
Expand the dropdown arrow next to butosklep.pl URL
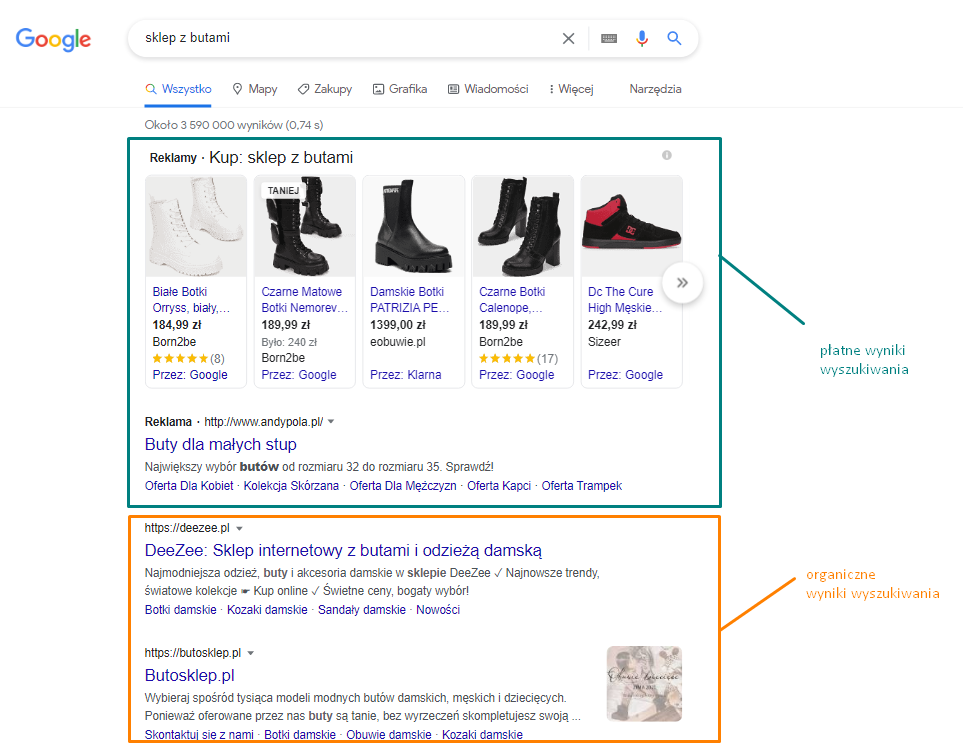(251, 653)
